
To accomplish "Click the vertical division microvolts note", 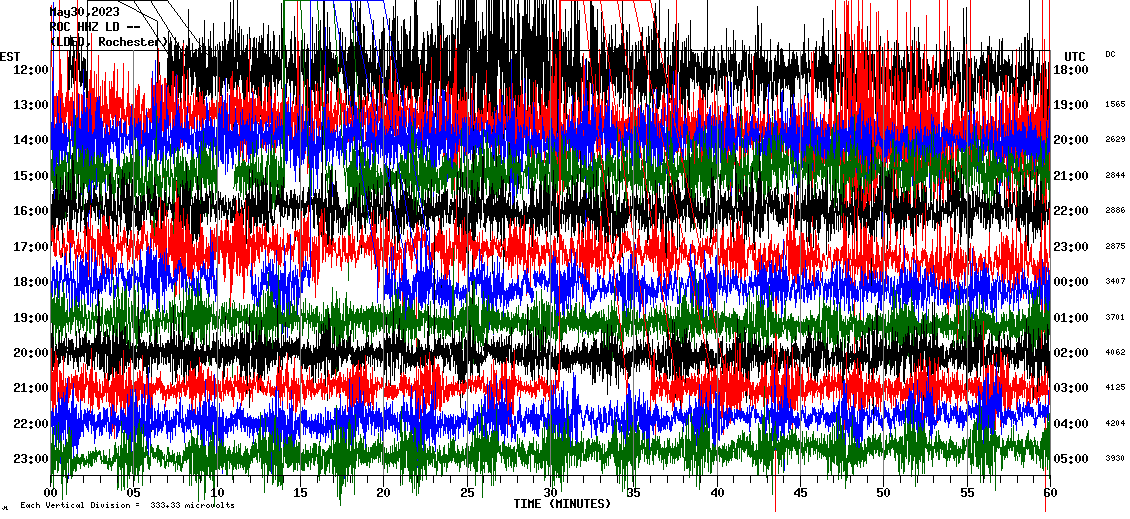I will coord(125,506).
